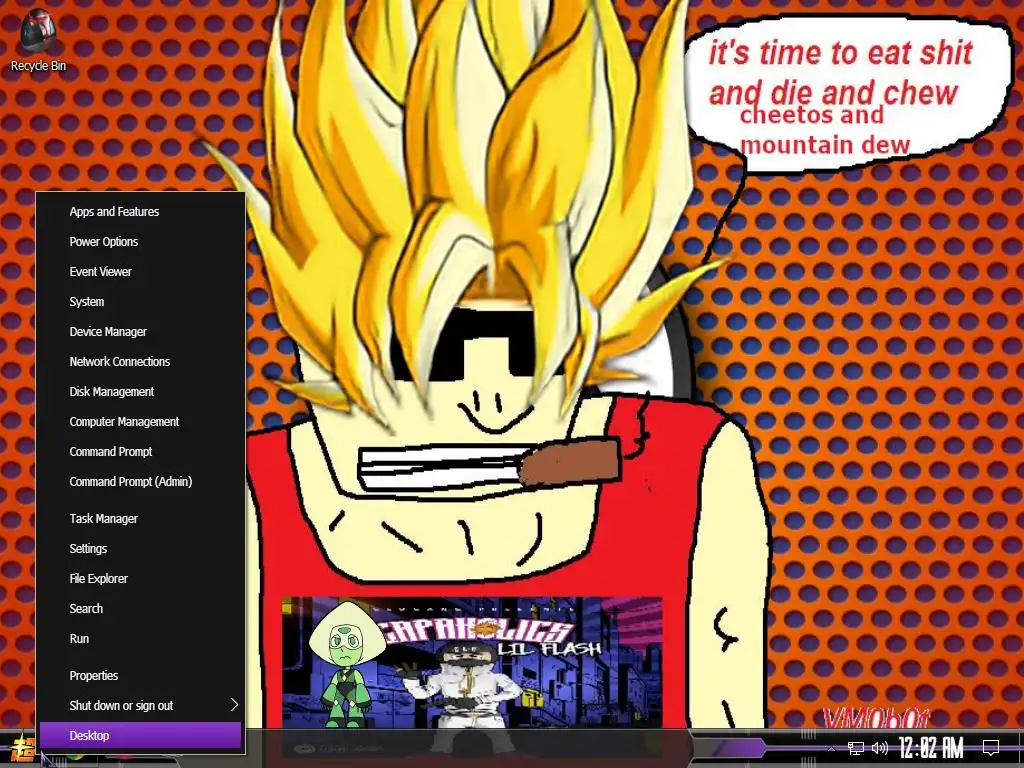Open Task Manager
This screenshot has width=1024, height=768.
pos(140,519)
